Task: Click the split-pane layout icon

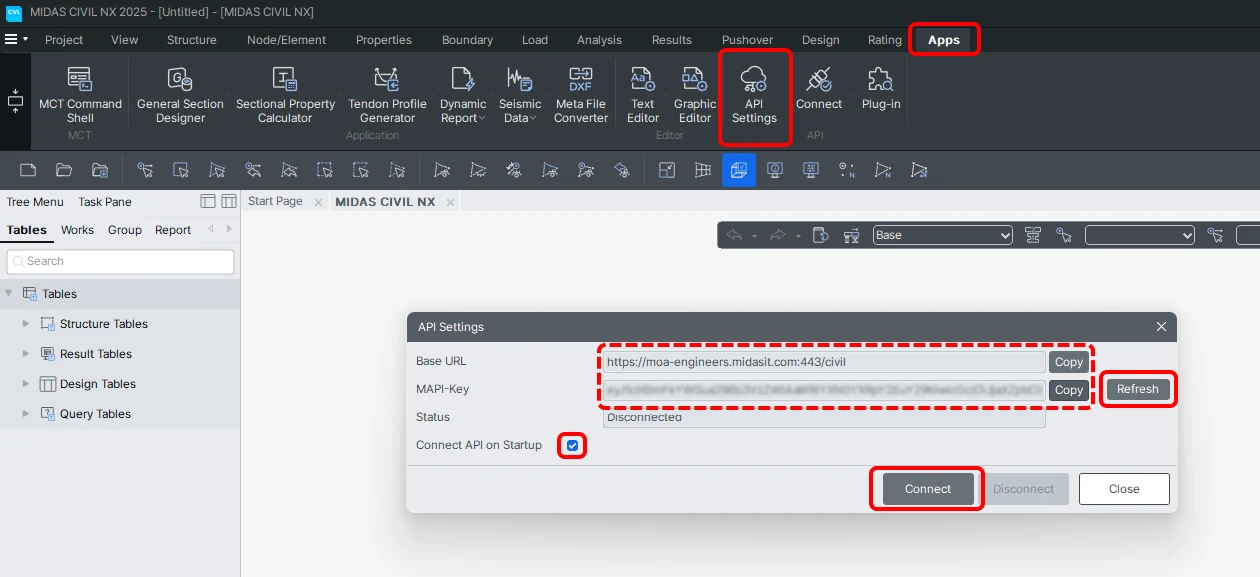Action: click(x=229, y=201)
